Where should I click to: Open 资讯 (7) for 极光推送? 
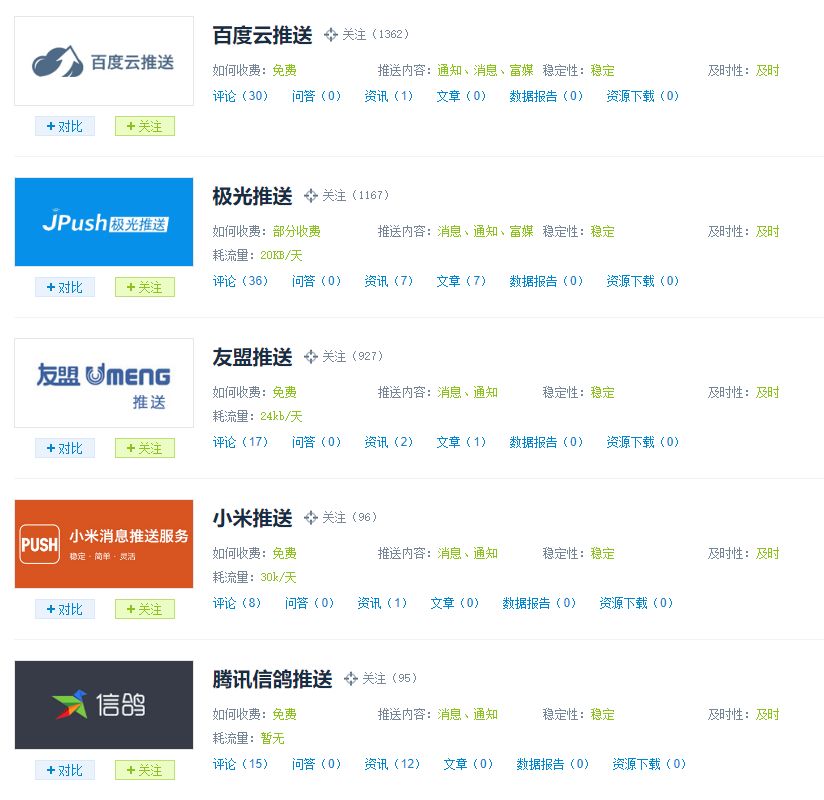tap(389, 281)
